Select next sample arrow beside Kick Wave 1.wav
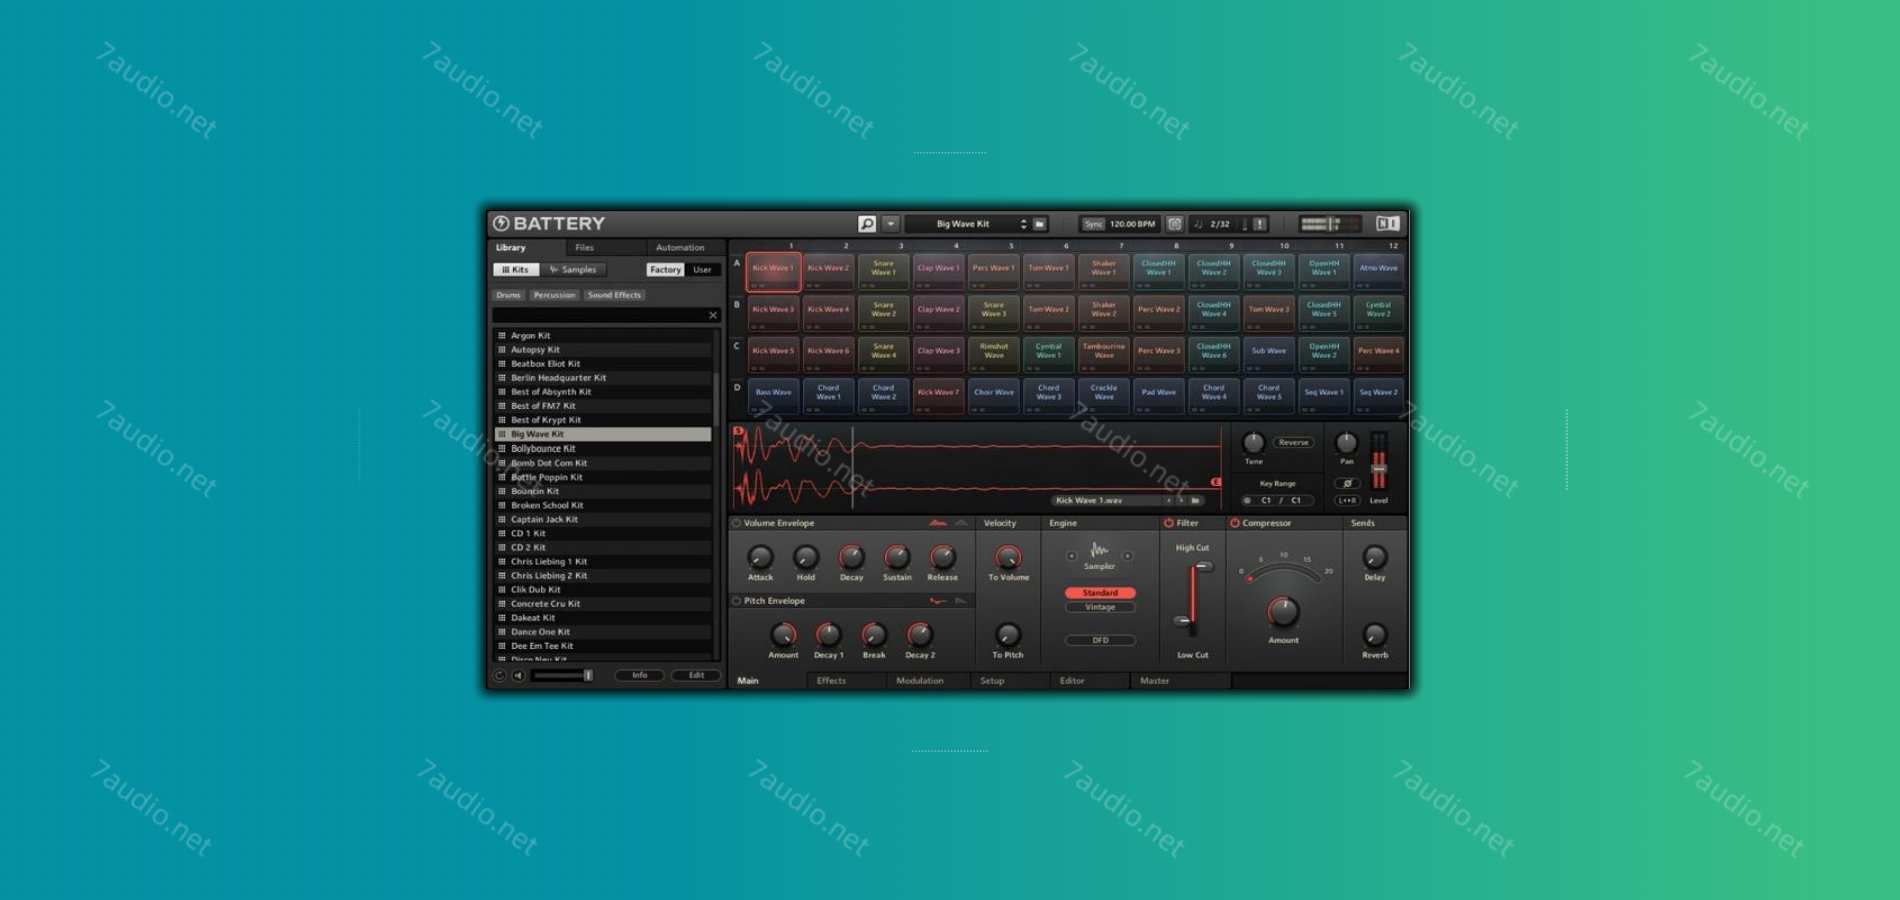Viewport: 1900px width, 900px height. pos(1181,500)
